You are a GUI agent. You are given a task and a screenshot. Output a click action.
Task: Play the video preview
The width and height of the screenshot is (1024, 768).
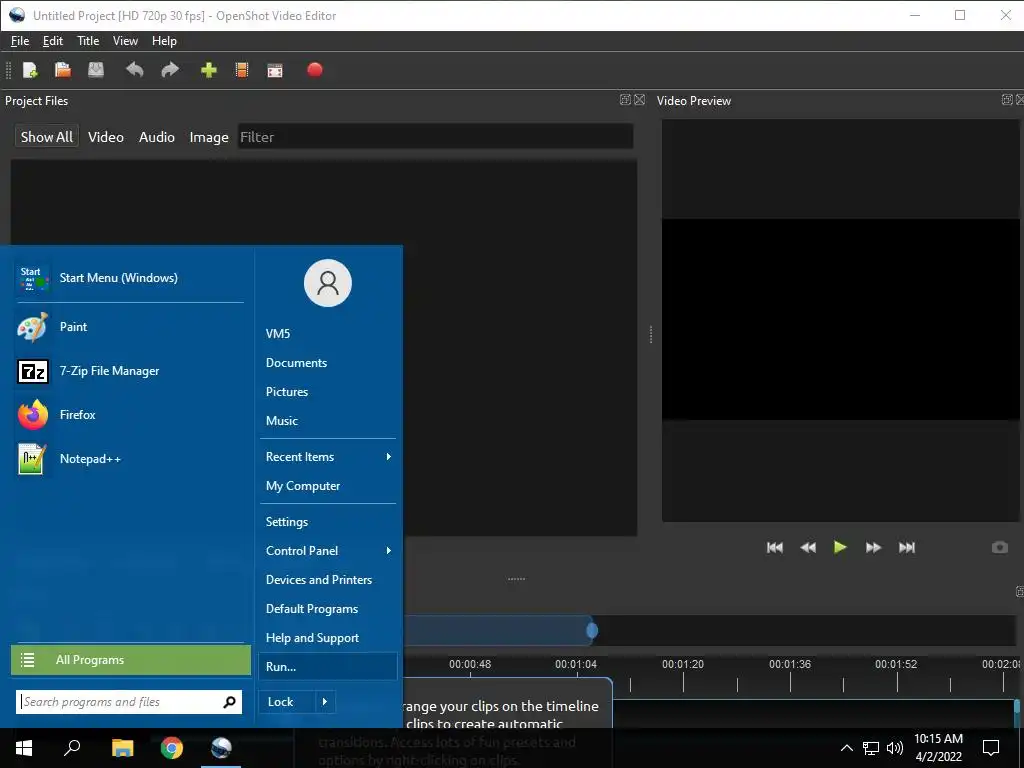840,547
